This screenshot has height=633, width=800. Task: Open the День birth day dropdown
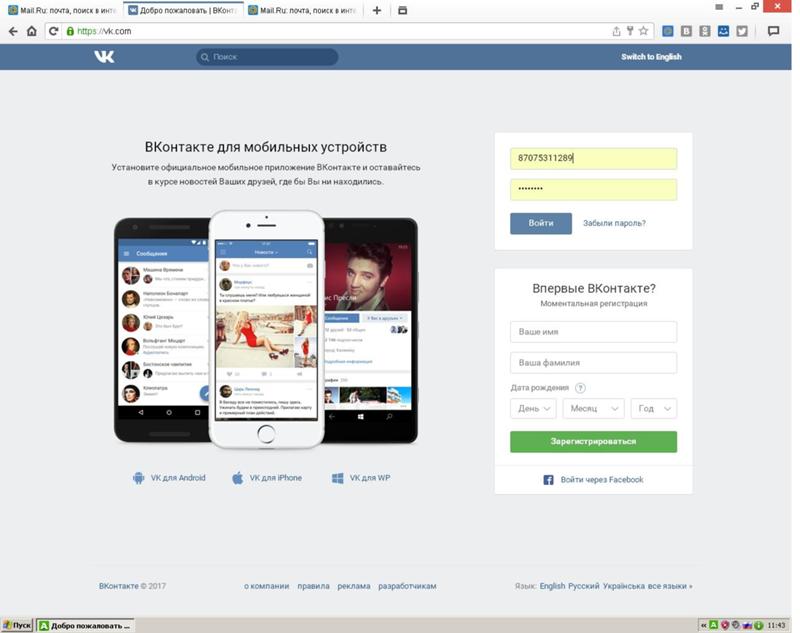(533, 409)
